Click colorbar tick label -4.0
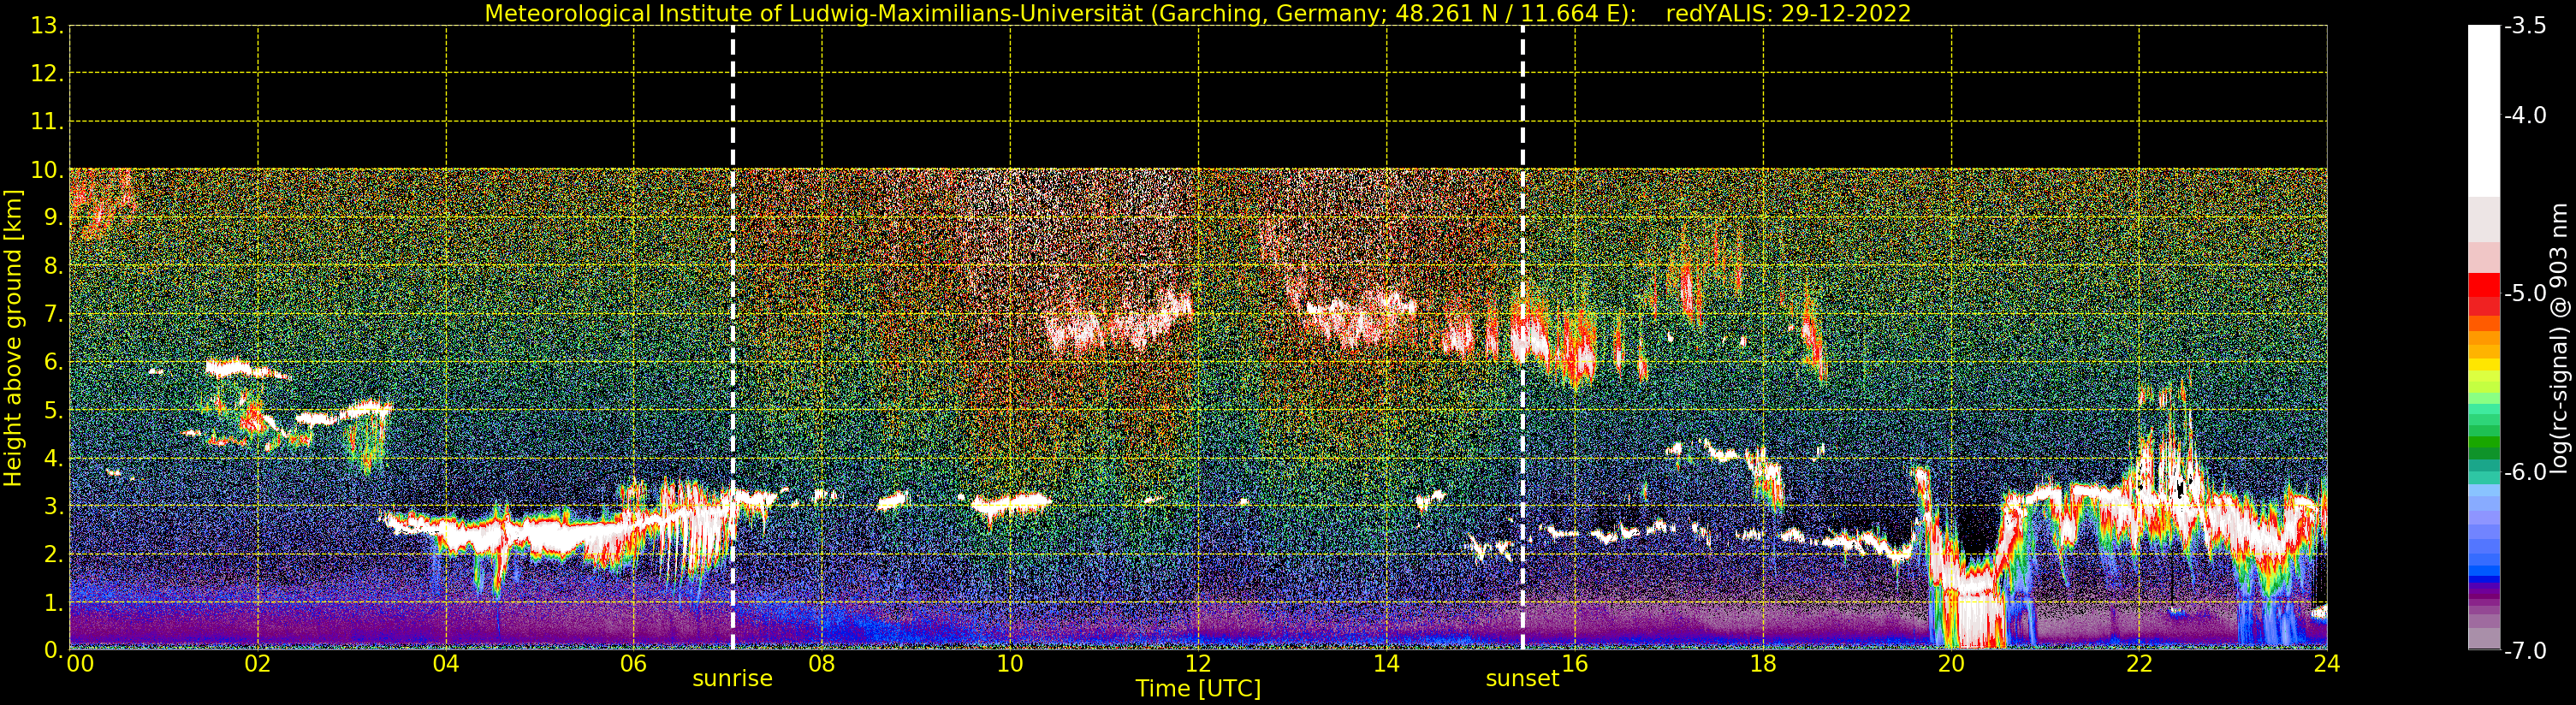Image resolution: width=2576 pixels, height=705 pixels. [x=2526, y=116]
